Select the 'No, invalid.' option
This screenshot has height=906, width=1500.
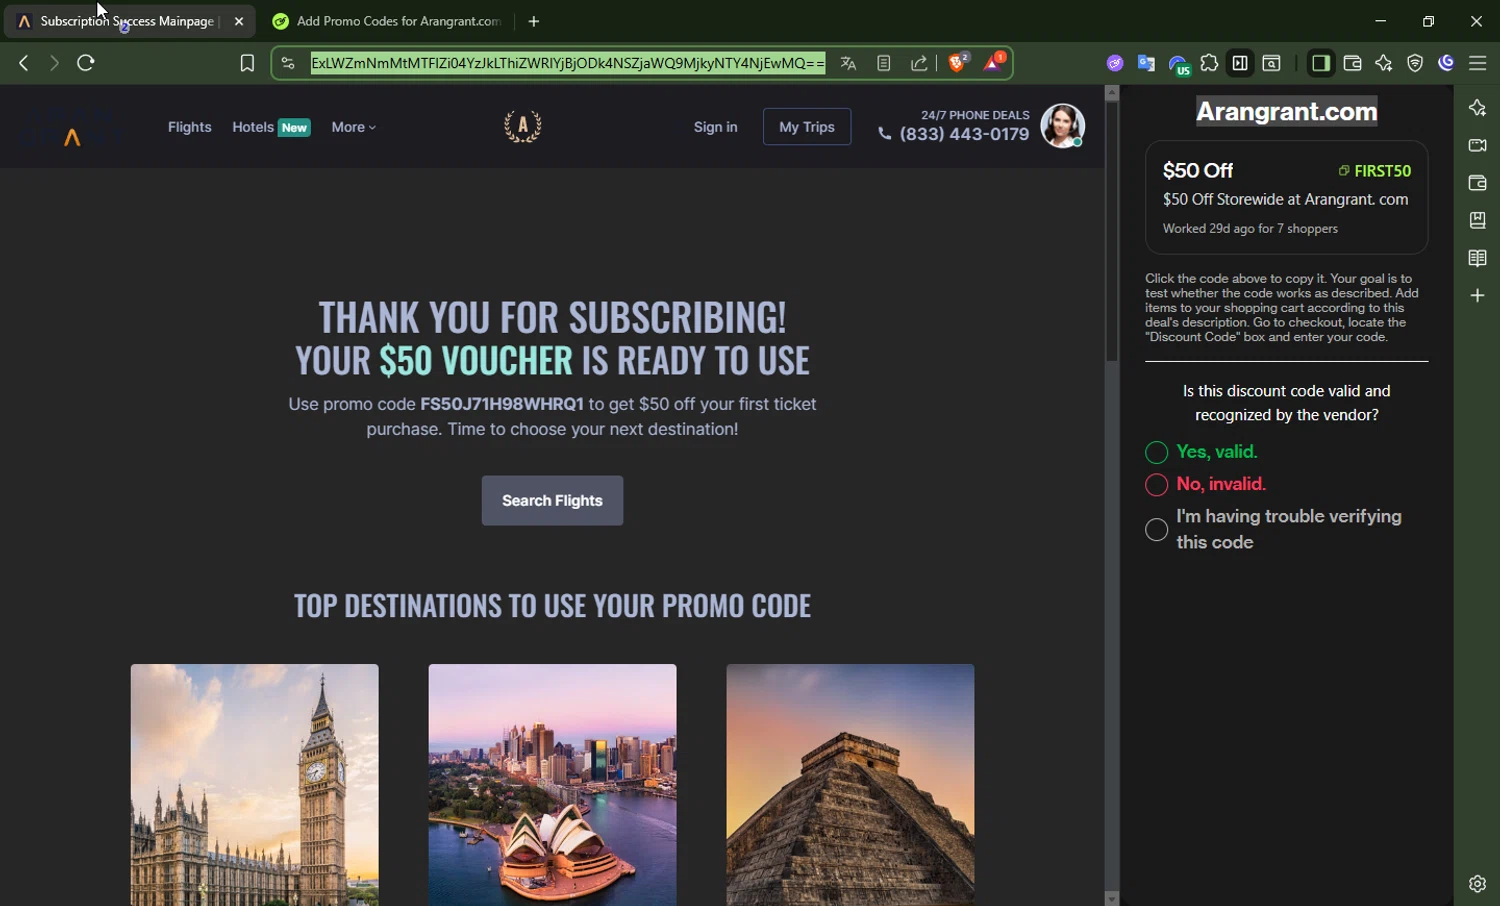pos(1156,485)
